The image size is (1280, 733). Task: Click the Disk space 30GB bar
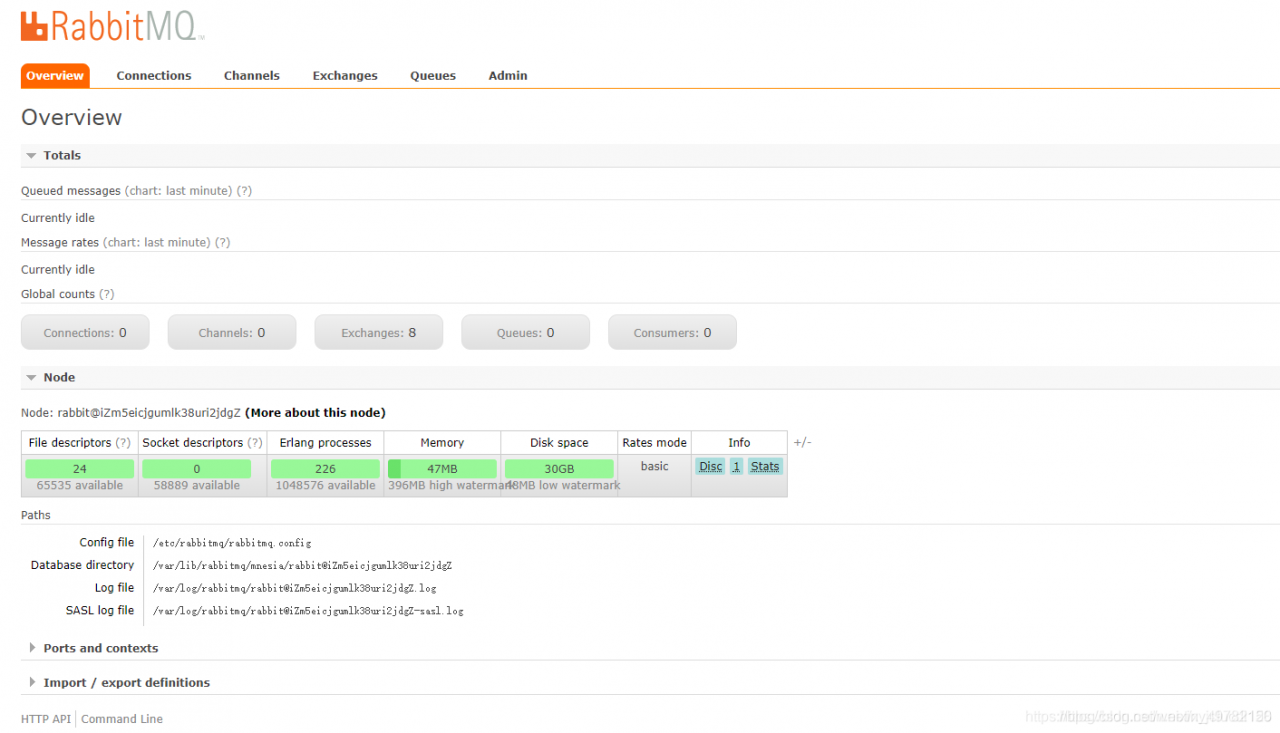click(x=559, y=469)
